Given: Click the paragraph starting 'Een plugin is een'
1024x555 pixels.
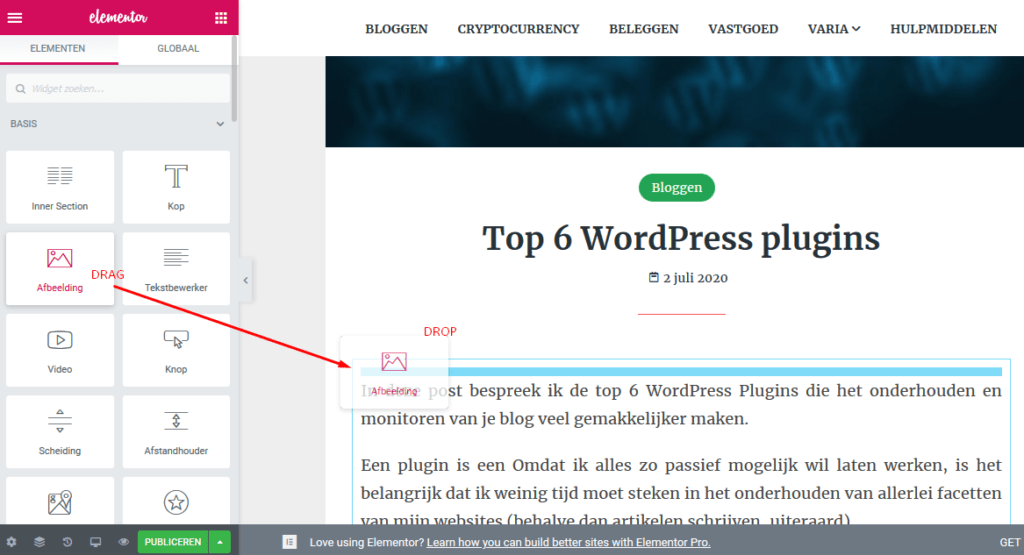Looking at the screenshot, I should pyautogui.click(x=681, y=493).
